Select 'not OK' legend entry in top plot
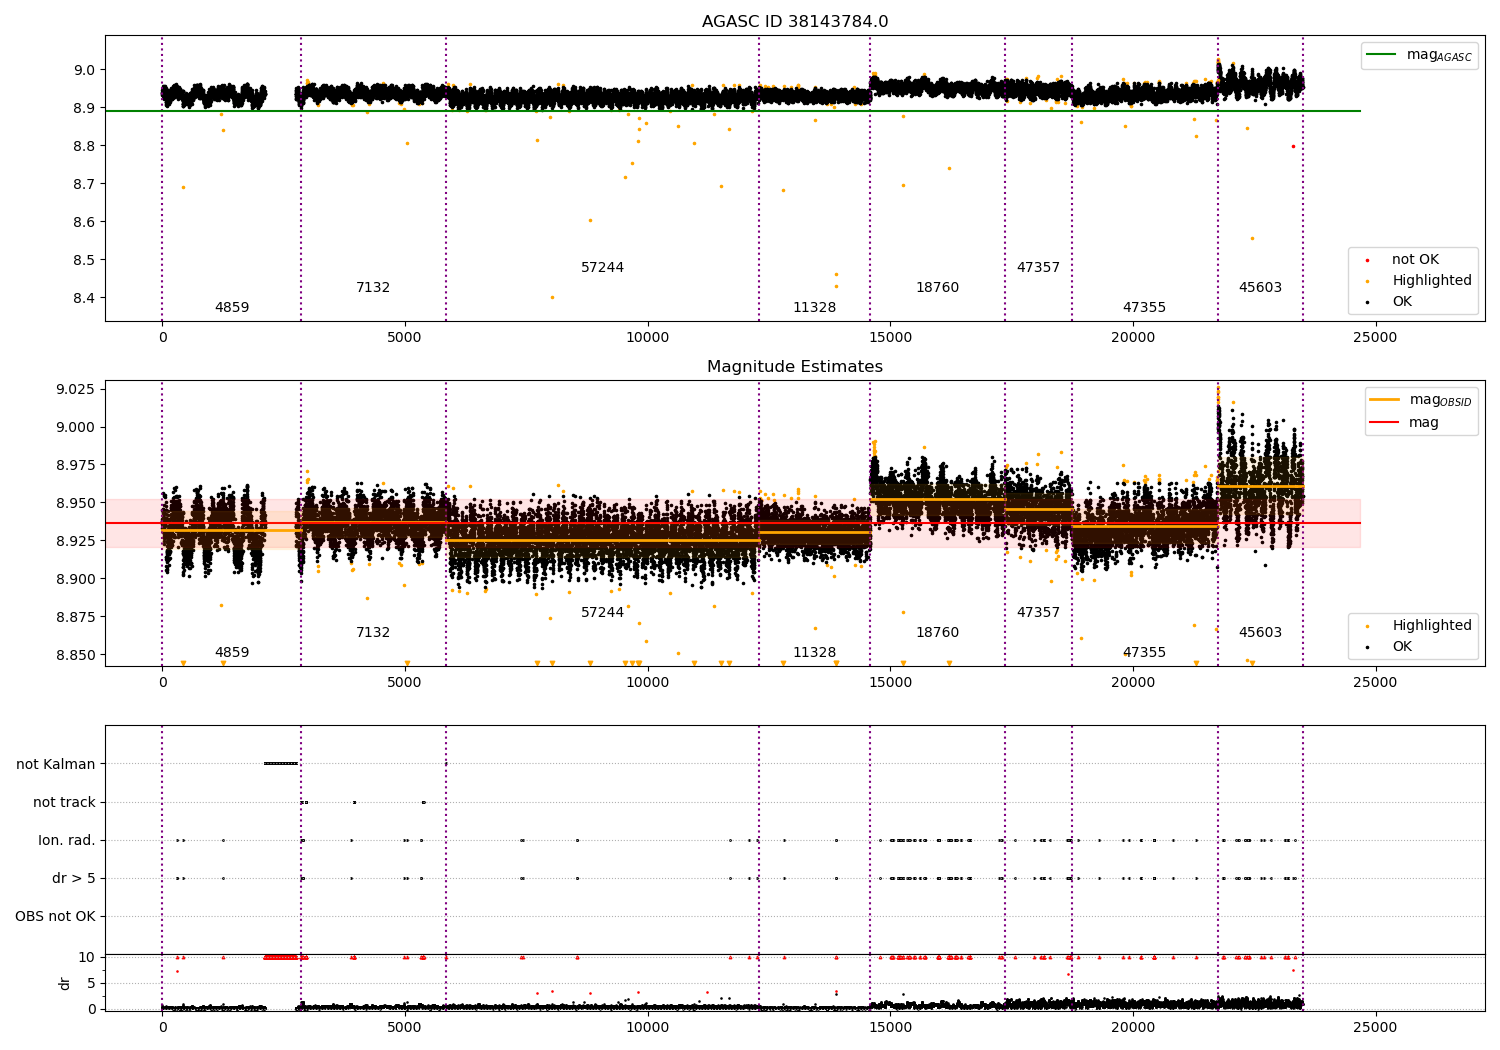The image size is (1500, 1050). (1415, 260)
